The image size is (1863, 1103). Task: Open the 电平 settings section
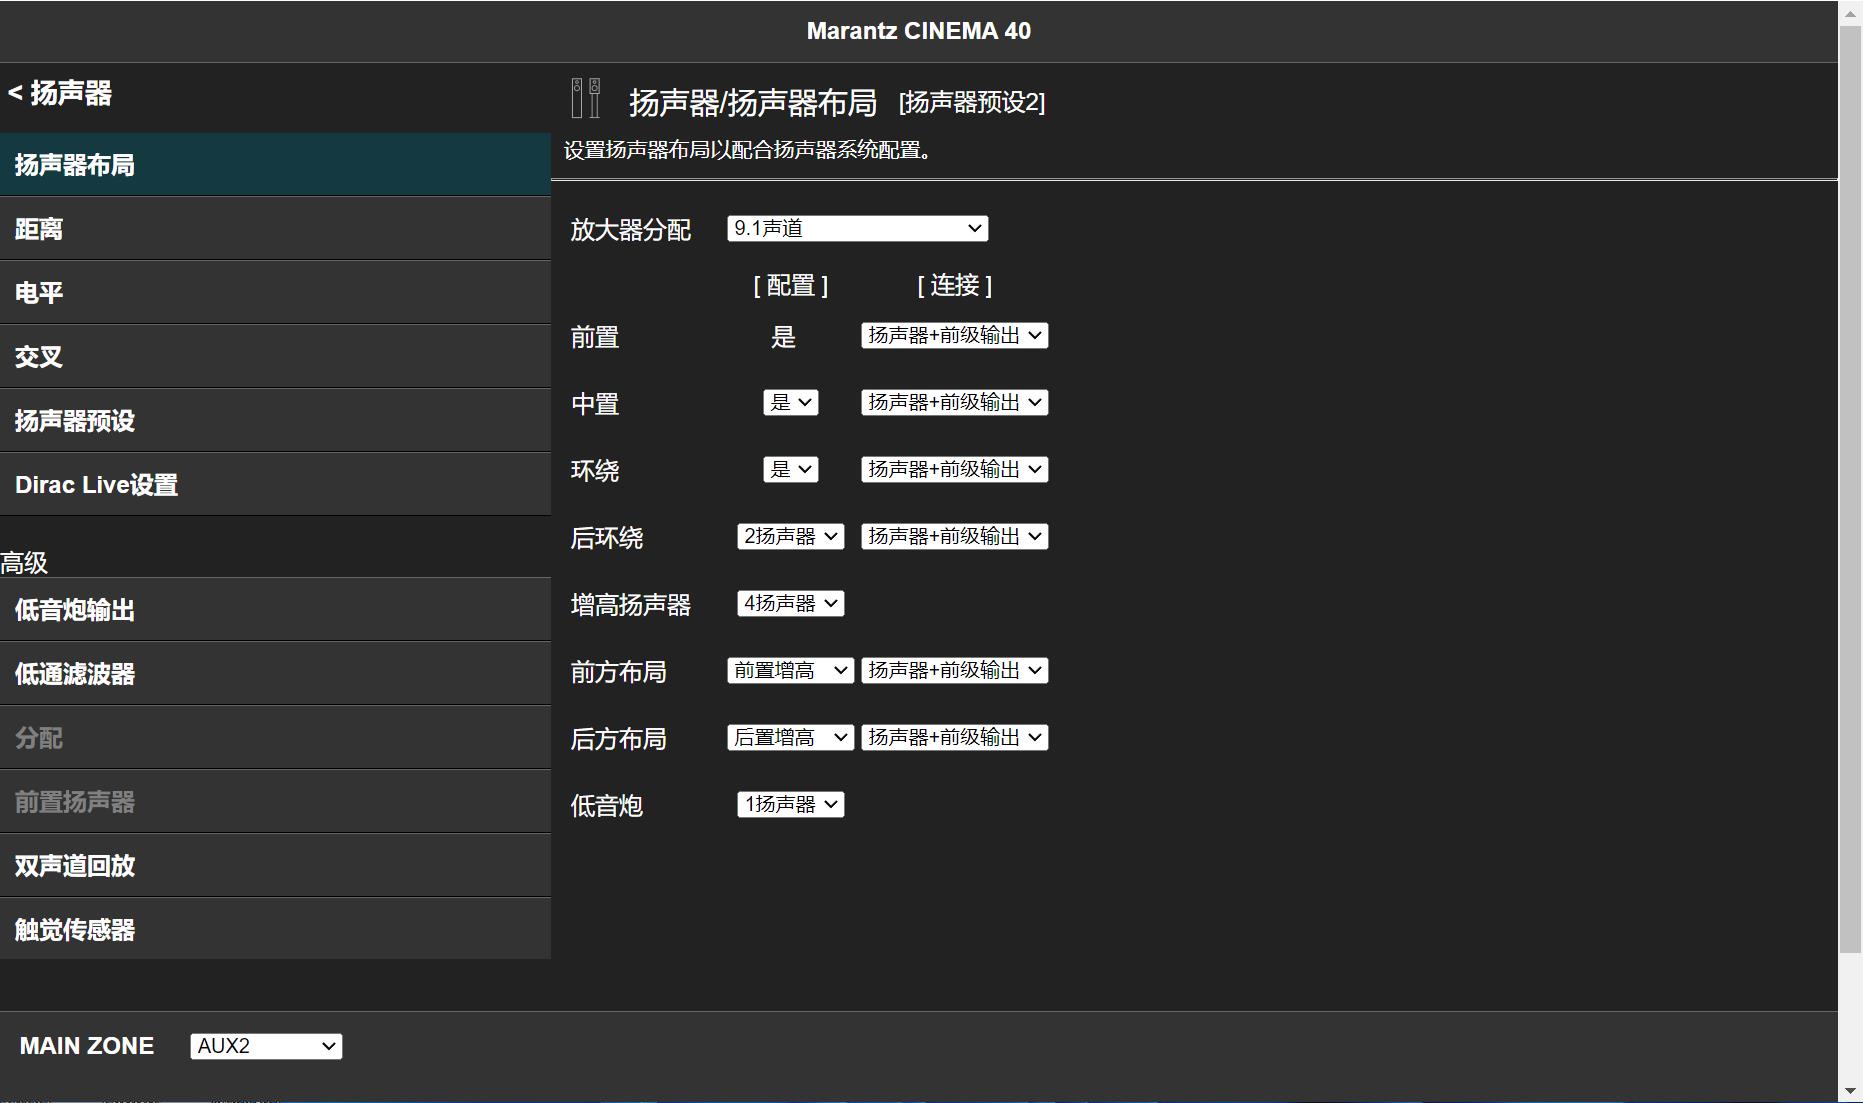275,292
